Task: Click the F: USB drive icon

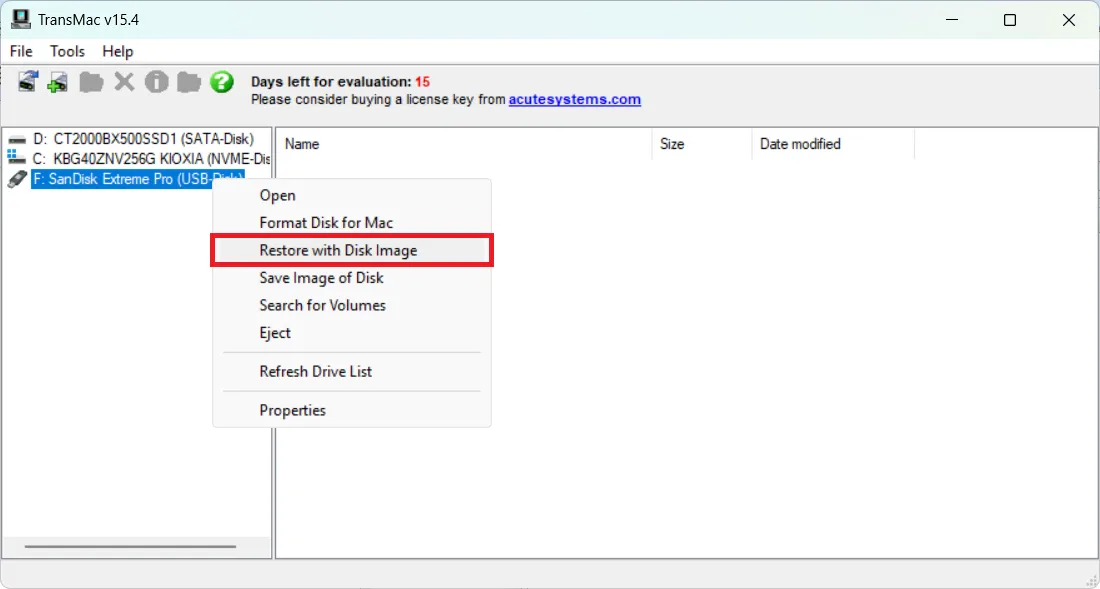Action: [18, 180]
